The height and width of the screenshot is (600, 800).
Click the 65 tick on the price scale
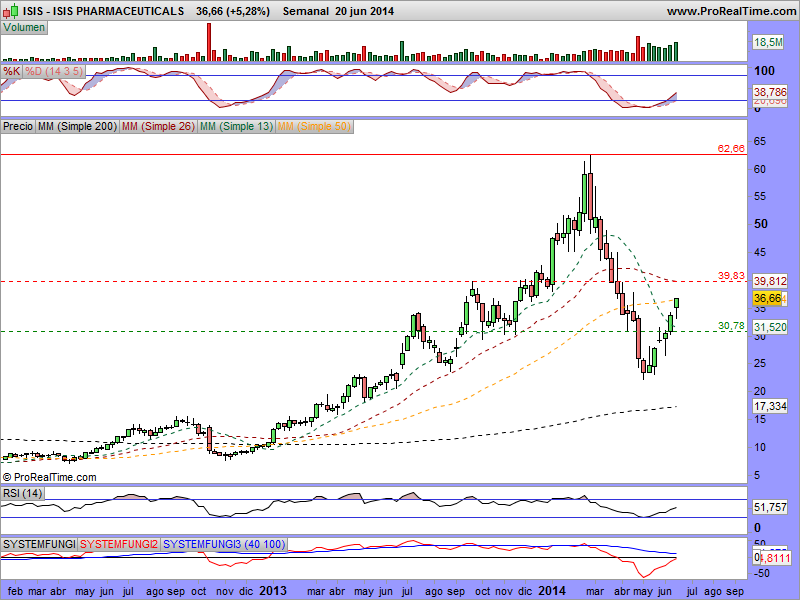point(760,142)
